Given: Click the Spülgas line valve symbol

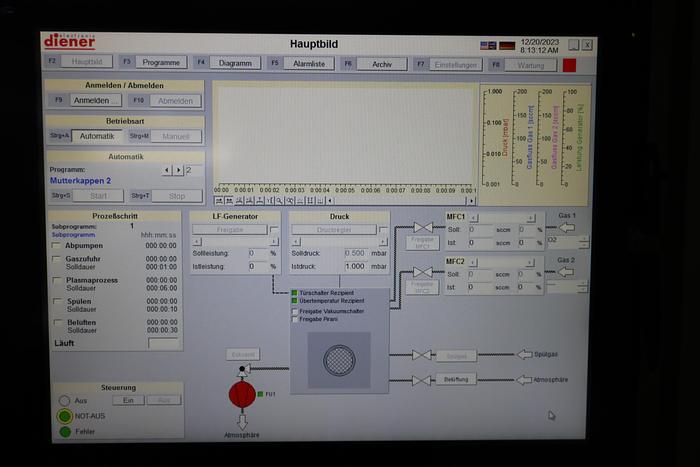Looking at the screenshot, I should click(x=422, y=354).
